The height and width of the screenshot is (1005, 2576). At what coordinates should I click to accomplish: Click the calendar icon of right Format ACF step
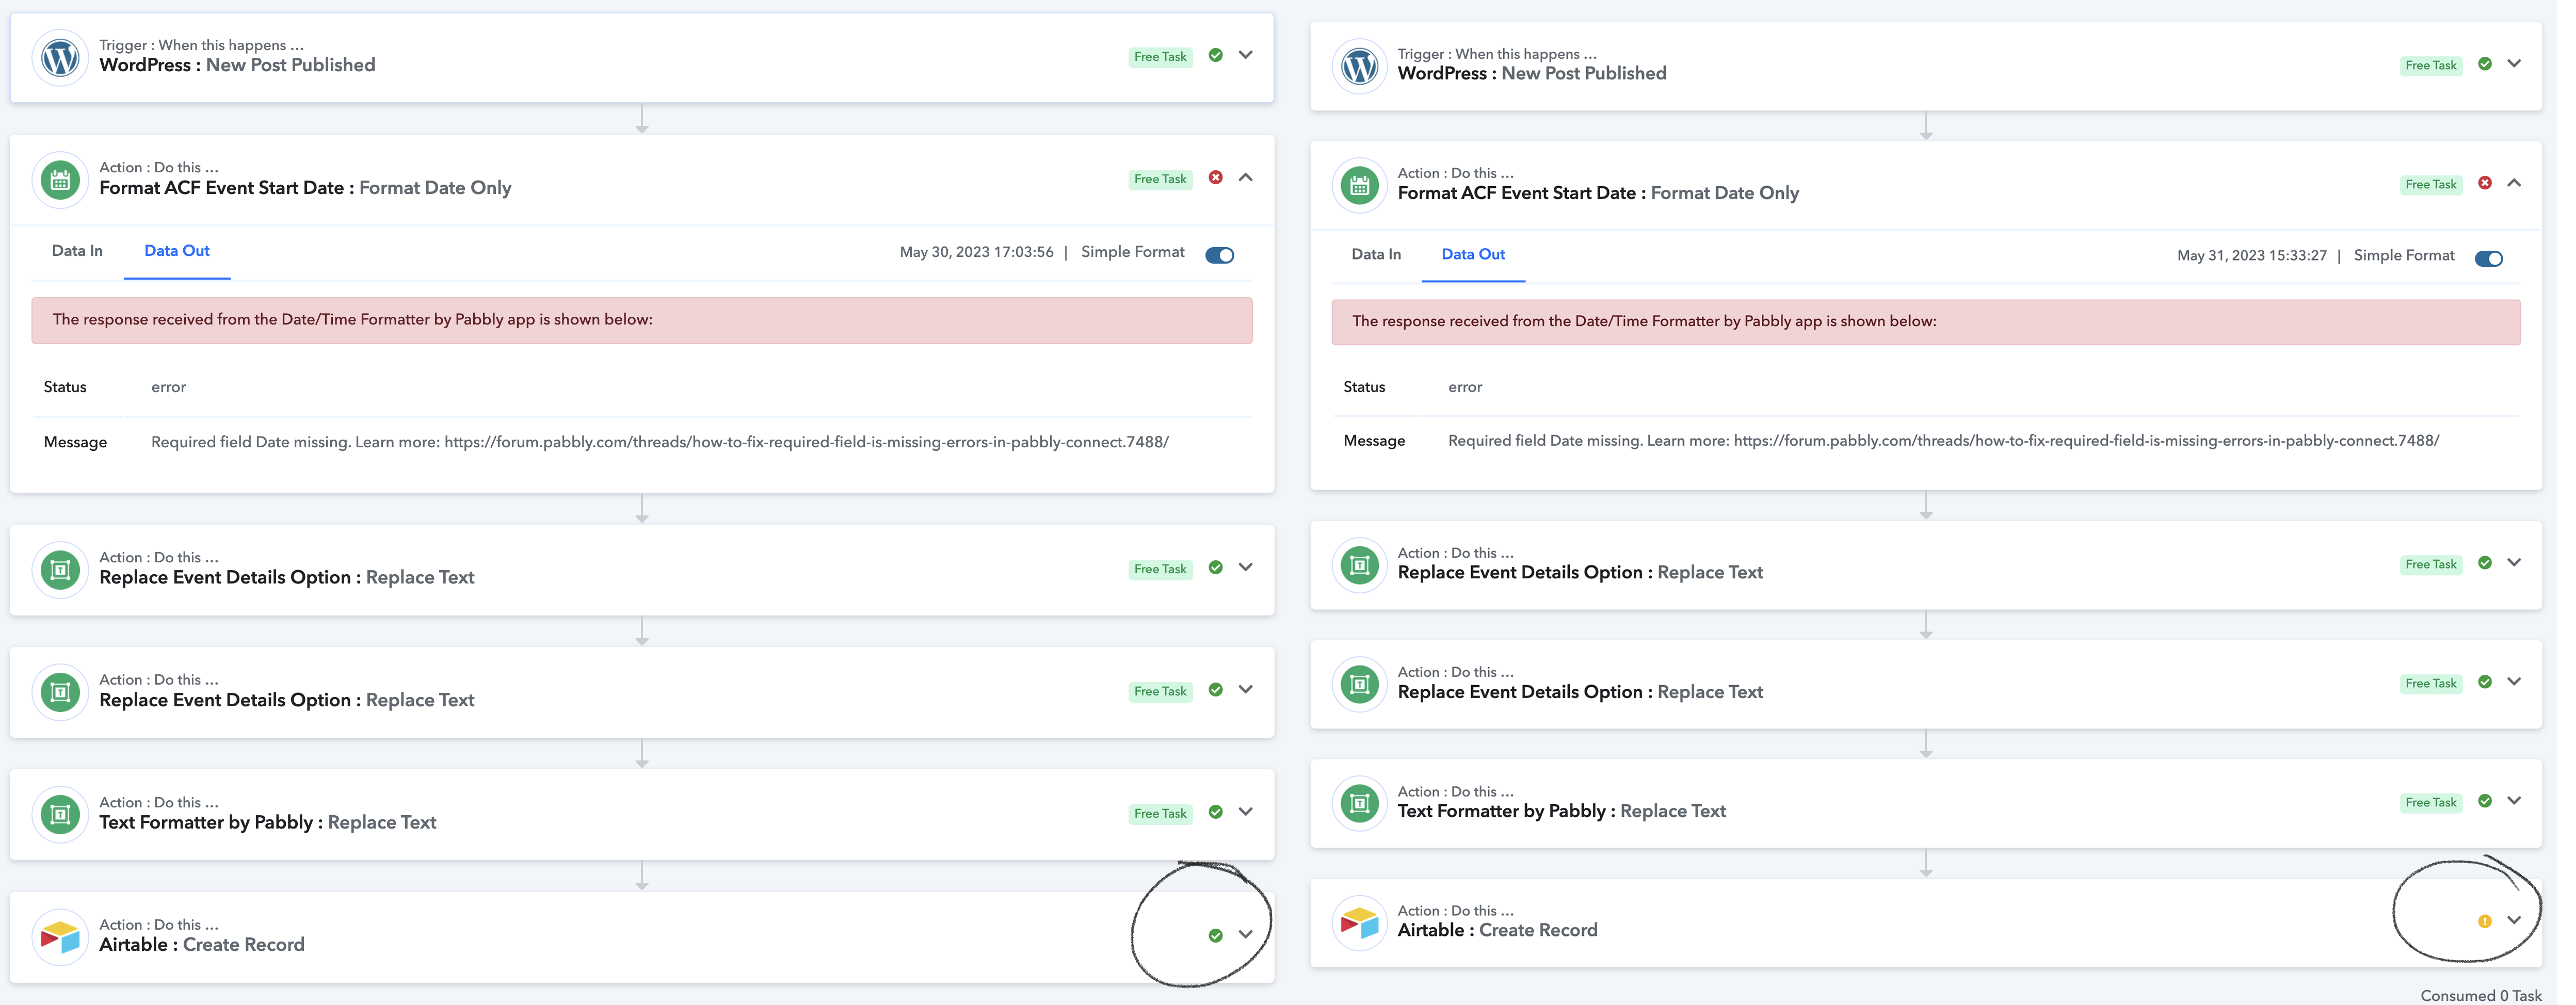1359,185
